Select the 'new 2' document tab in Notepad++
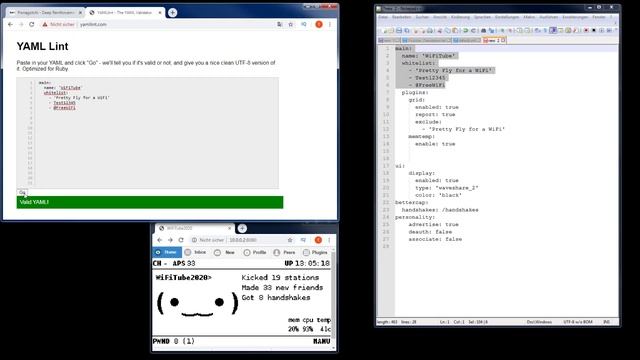The width and height of the screenshot is (640, 360). pyautogui.click(x=493, y=40)
